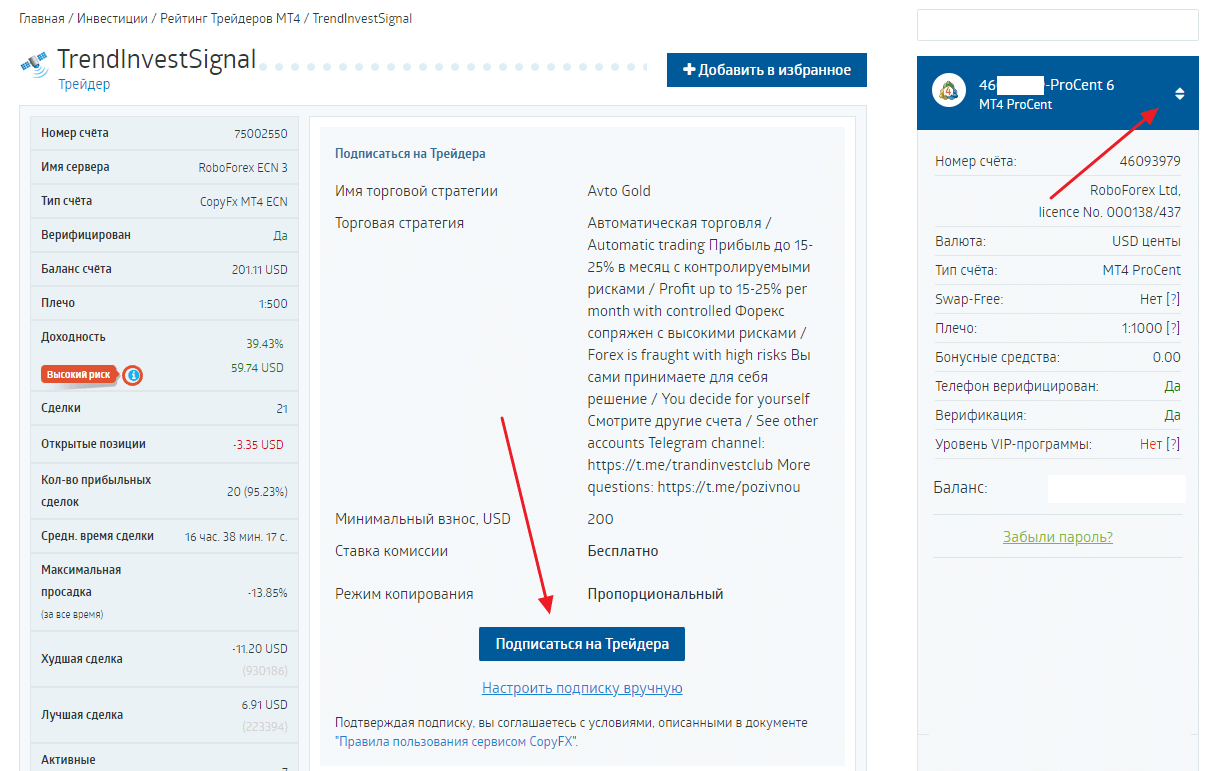The height and width of the screenshot is (771, 1211).
Task: Click the Баланс: label in right panel
Action: pyautogui.click(x=961, y=488)
